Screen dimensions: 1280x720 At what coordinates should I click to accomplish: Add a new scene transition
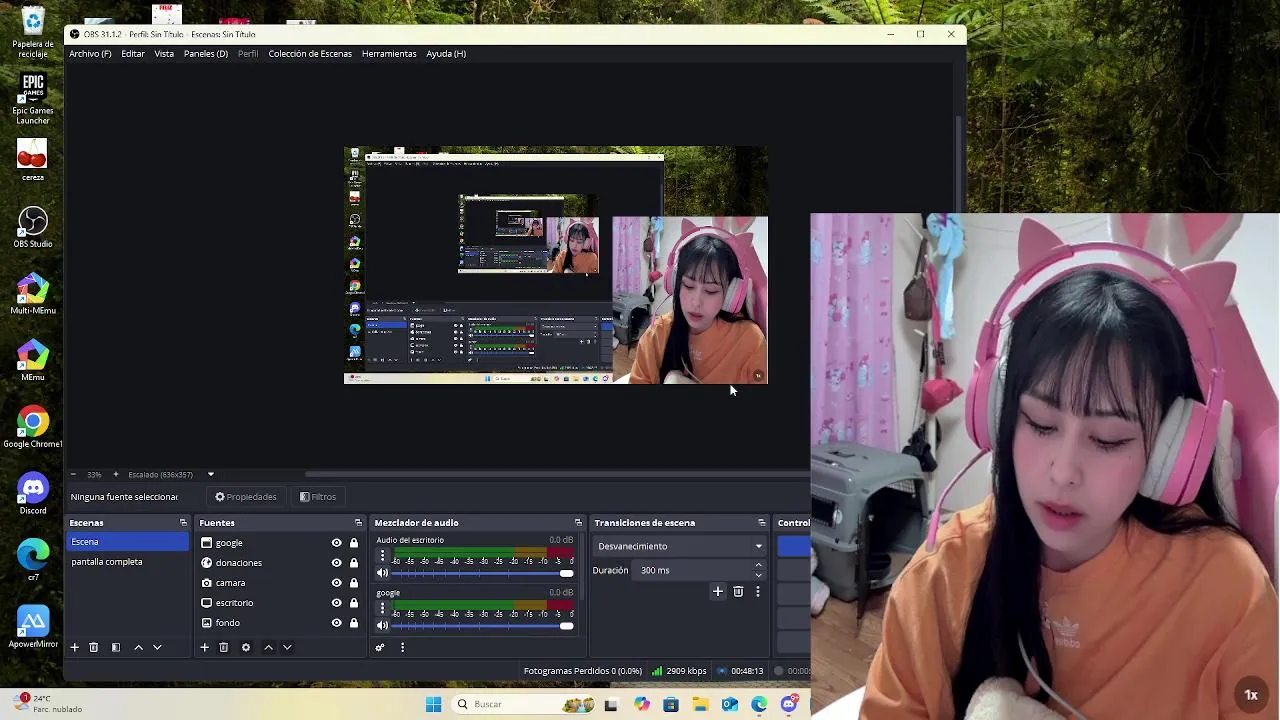point(717,591)
